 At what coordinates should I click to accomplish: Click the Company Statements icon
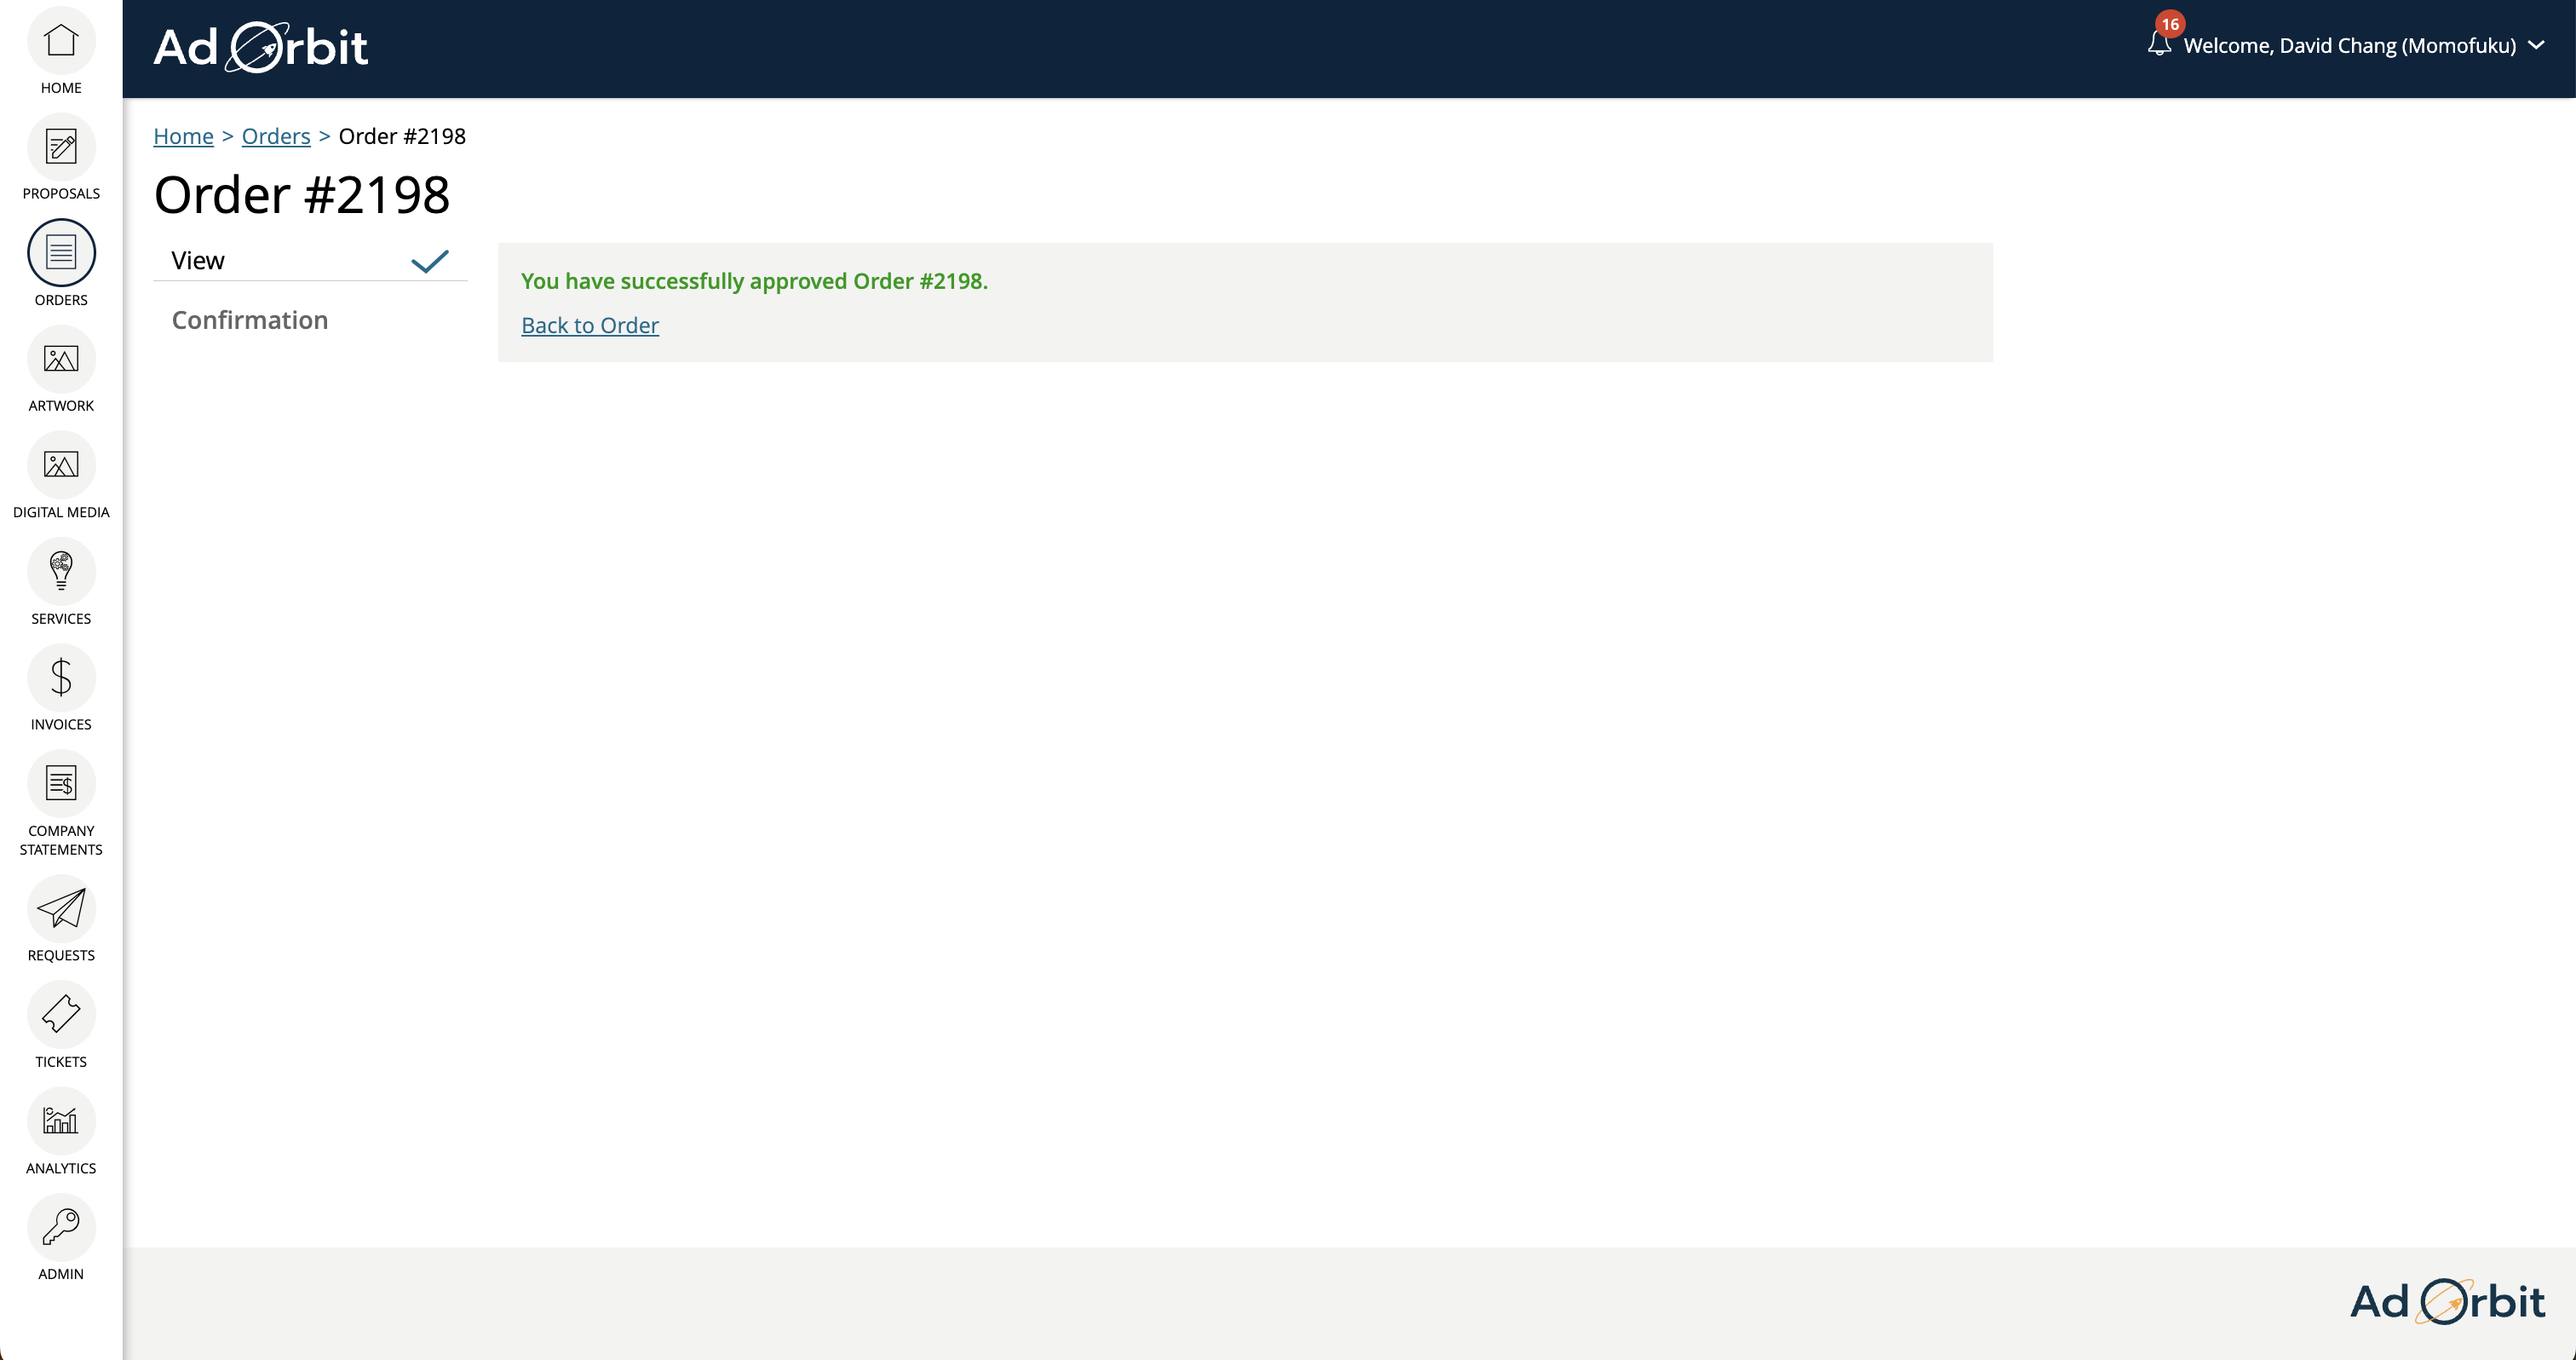(x=61, y=784)
